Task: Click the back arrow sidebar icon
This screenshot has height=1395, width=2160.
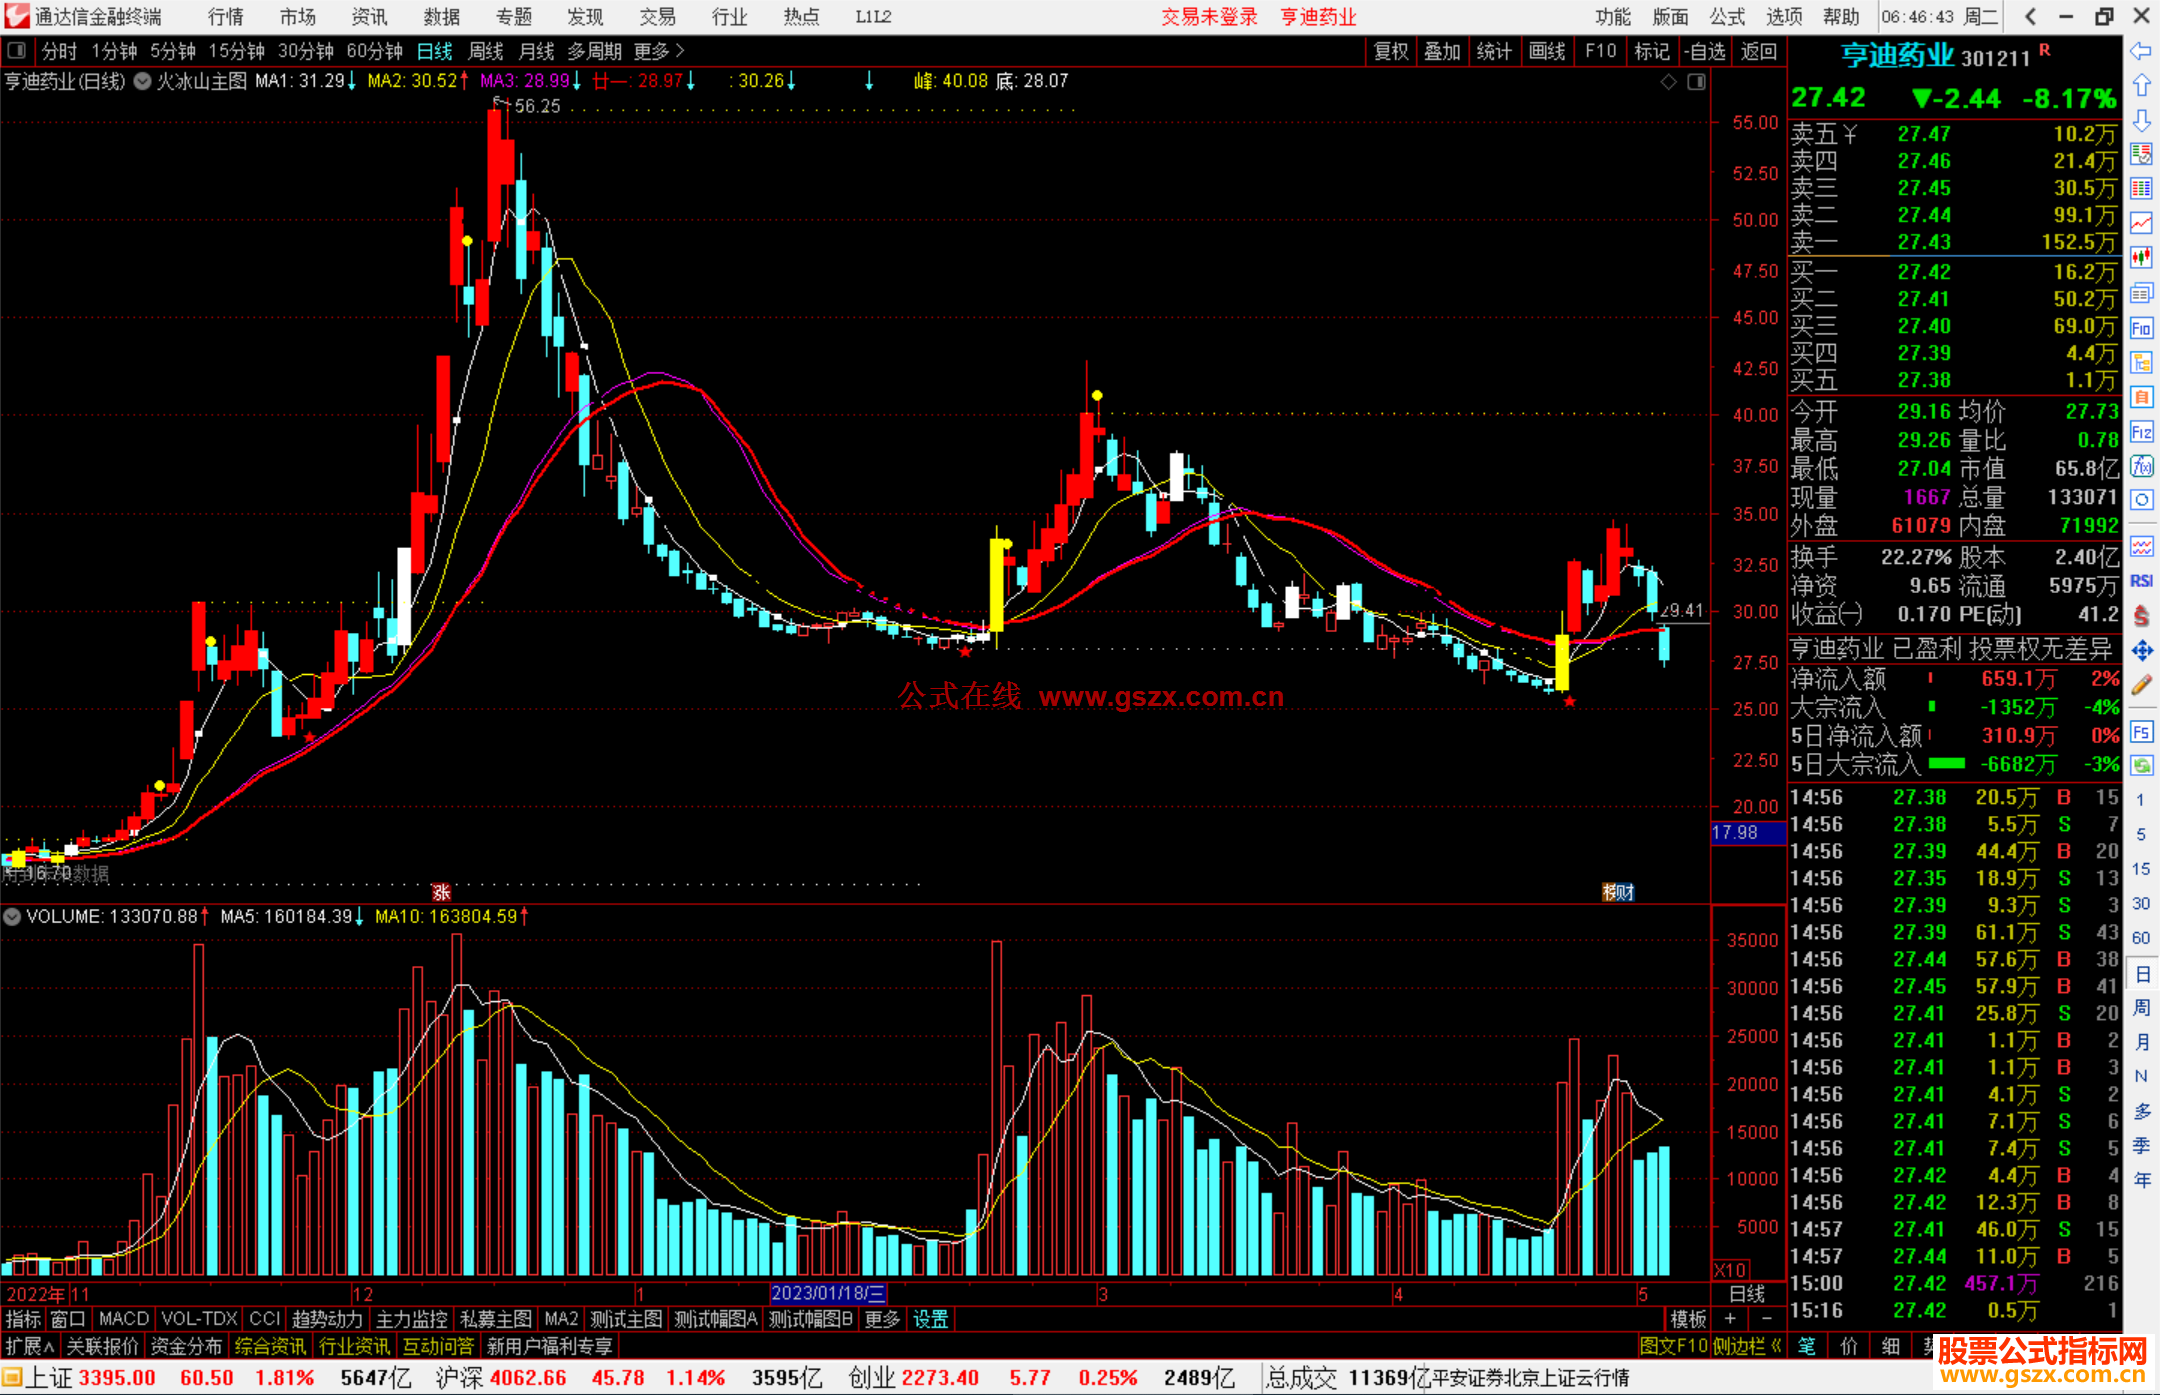Action: point(2141,51)
